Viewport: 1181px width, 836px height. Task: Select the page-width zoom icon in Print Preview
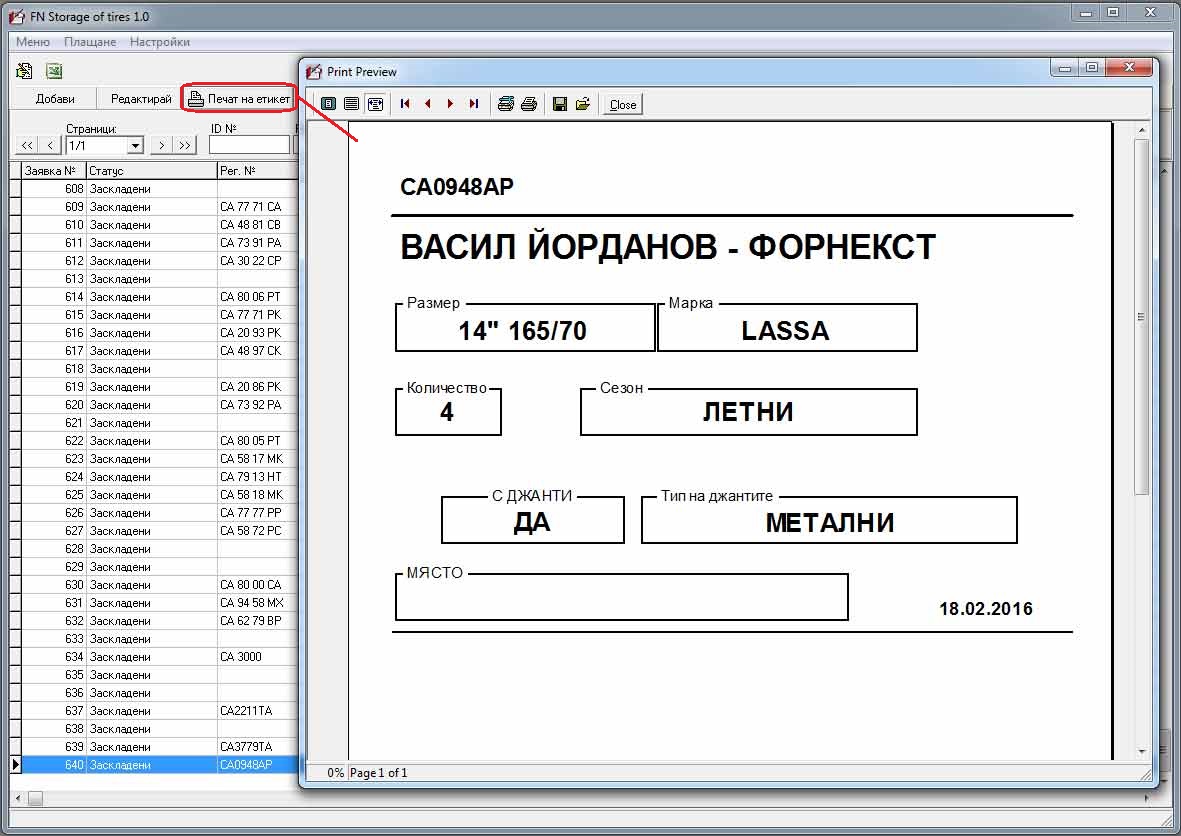375,104
